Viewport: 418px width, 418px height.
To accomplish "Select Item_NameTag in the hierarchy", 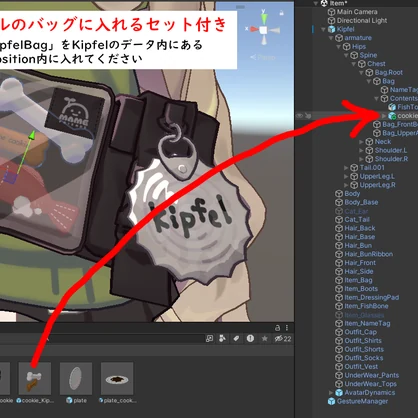I will click(x=367, y=323).
